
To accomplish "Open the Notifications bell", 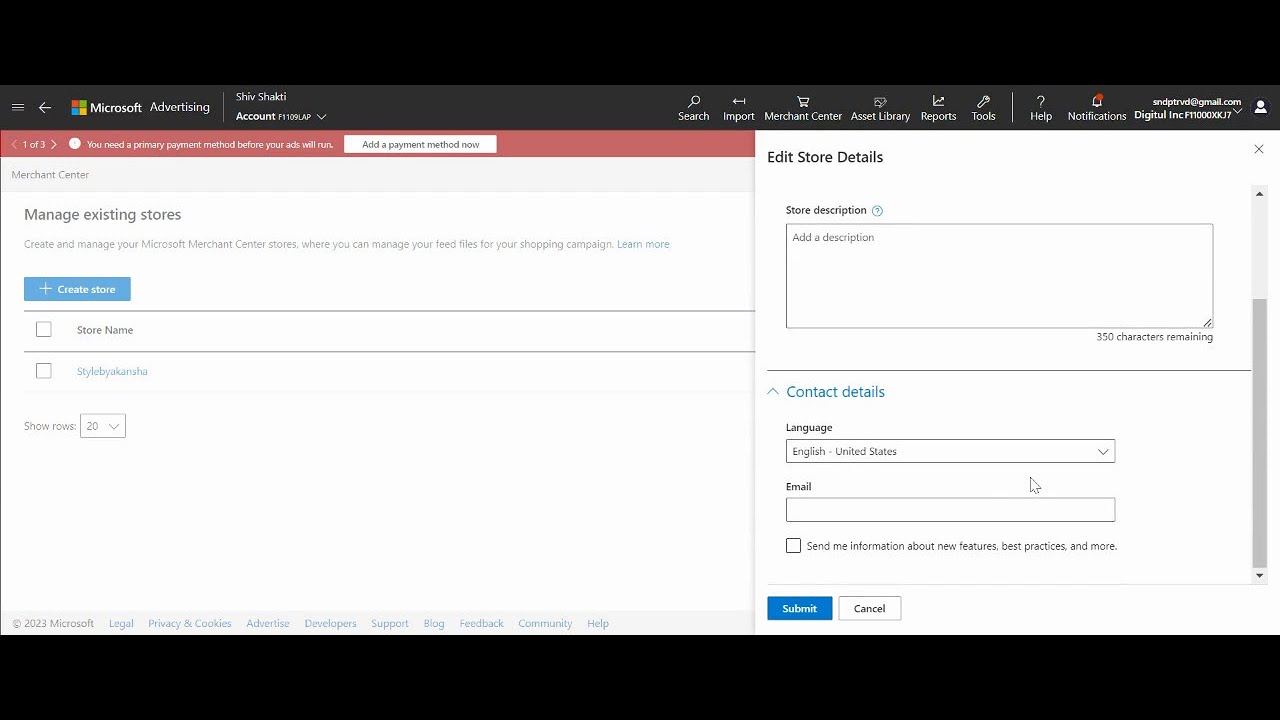I will tap(1097, 108).
